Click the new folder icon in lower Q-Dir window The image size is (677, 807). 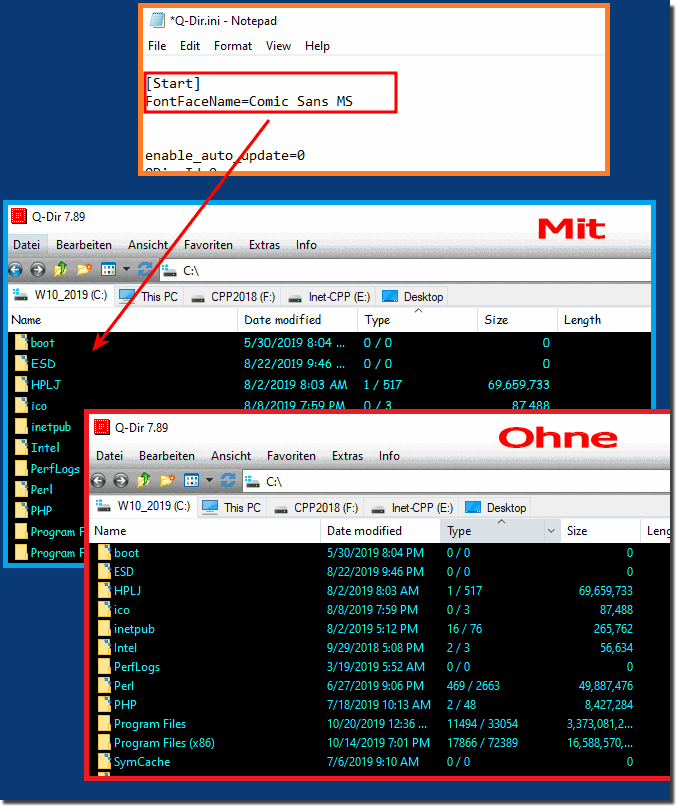(x=167, y=480)
